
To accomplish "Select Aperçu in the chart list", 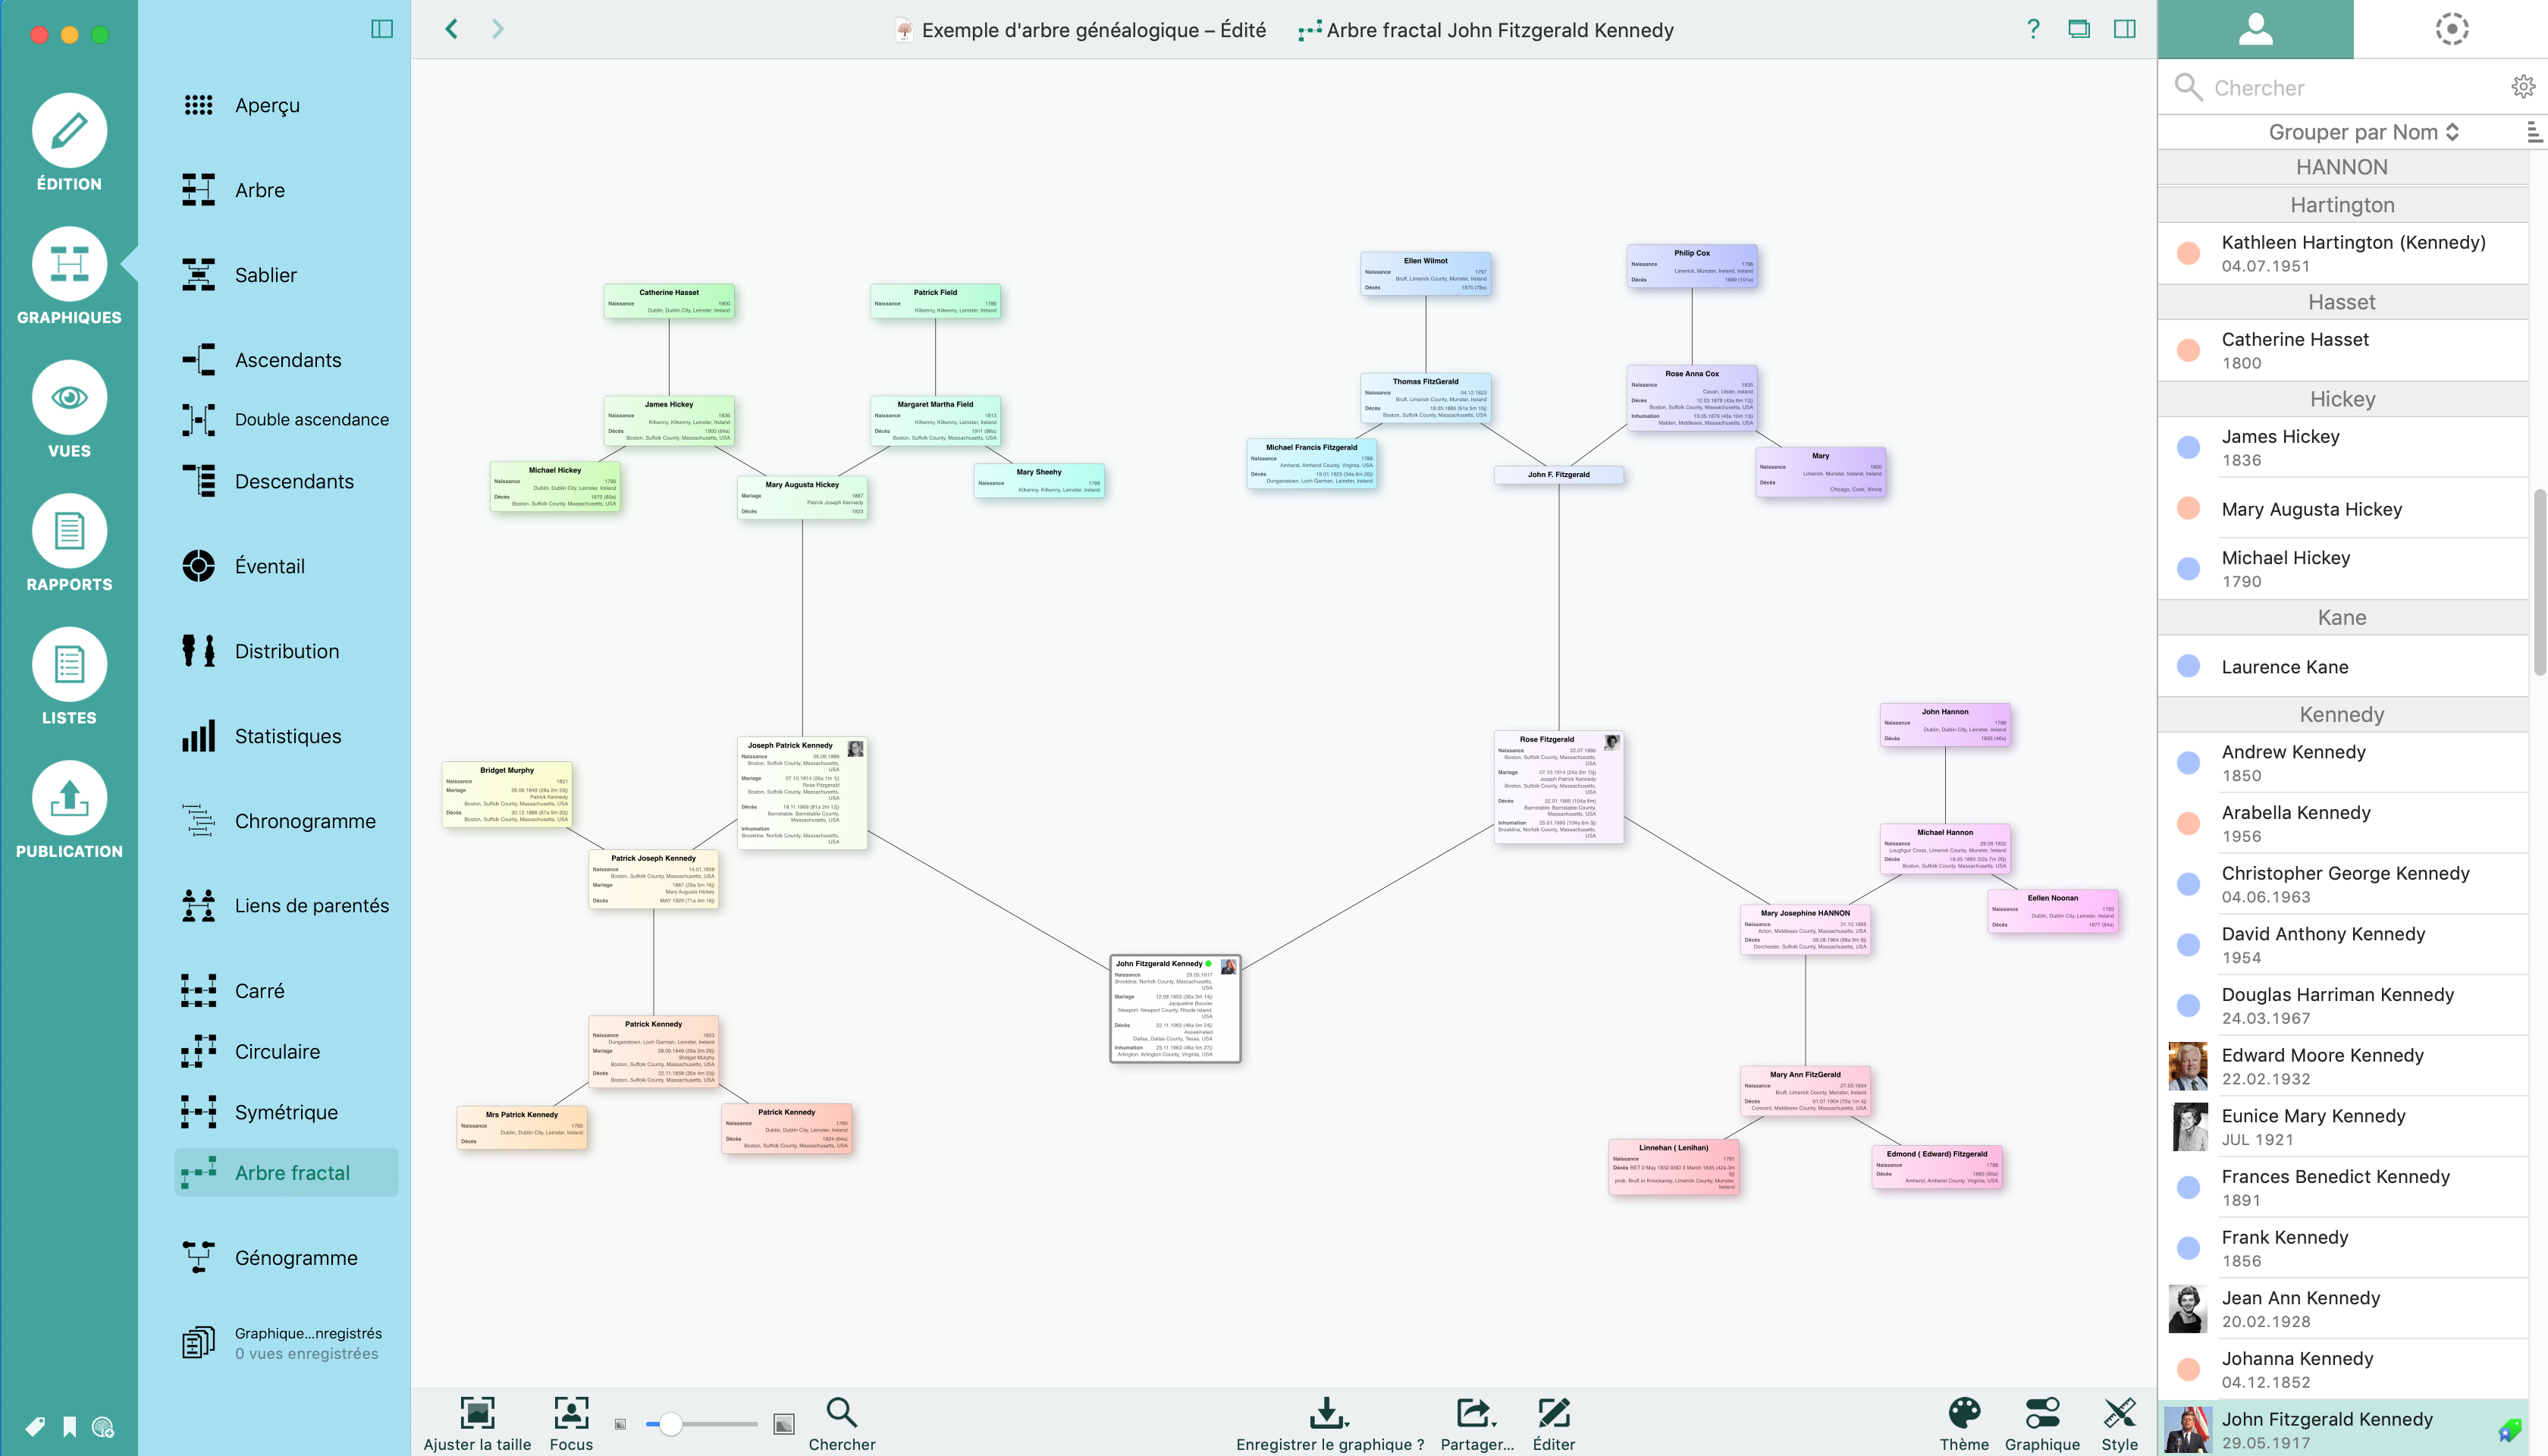I will [x=286, y=105].
